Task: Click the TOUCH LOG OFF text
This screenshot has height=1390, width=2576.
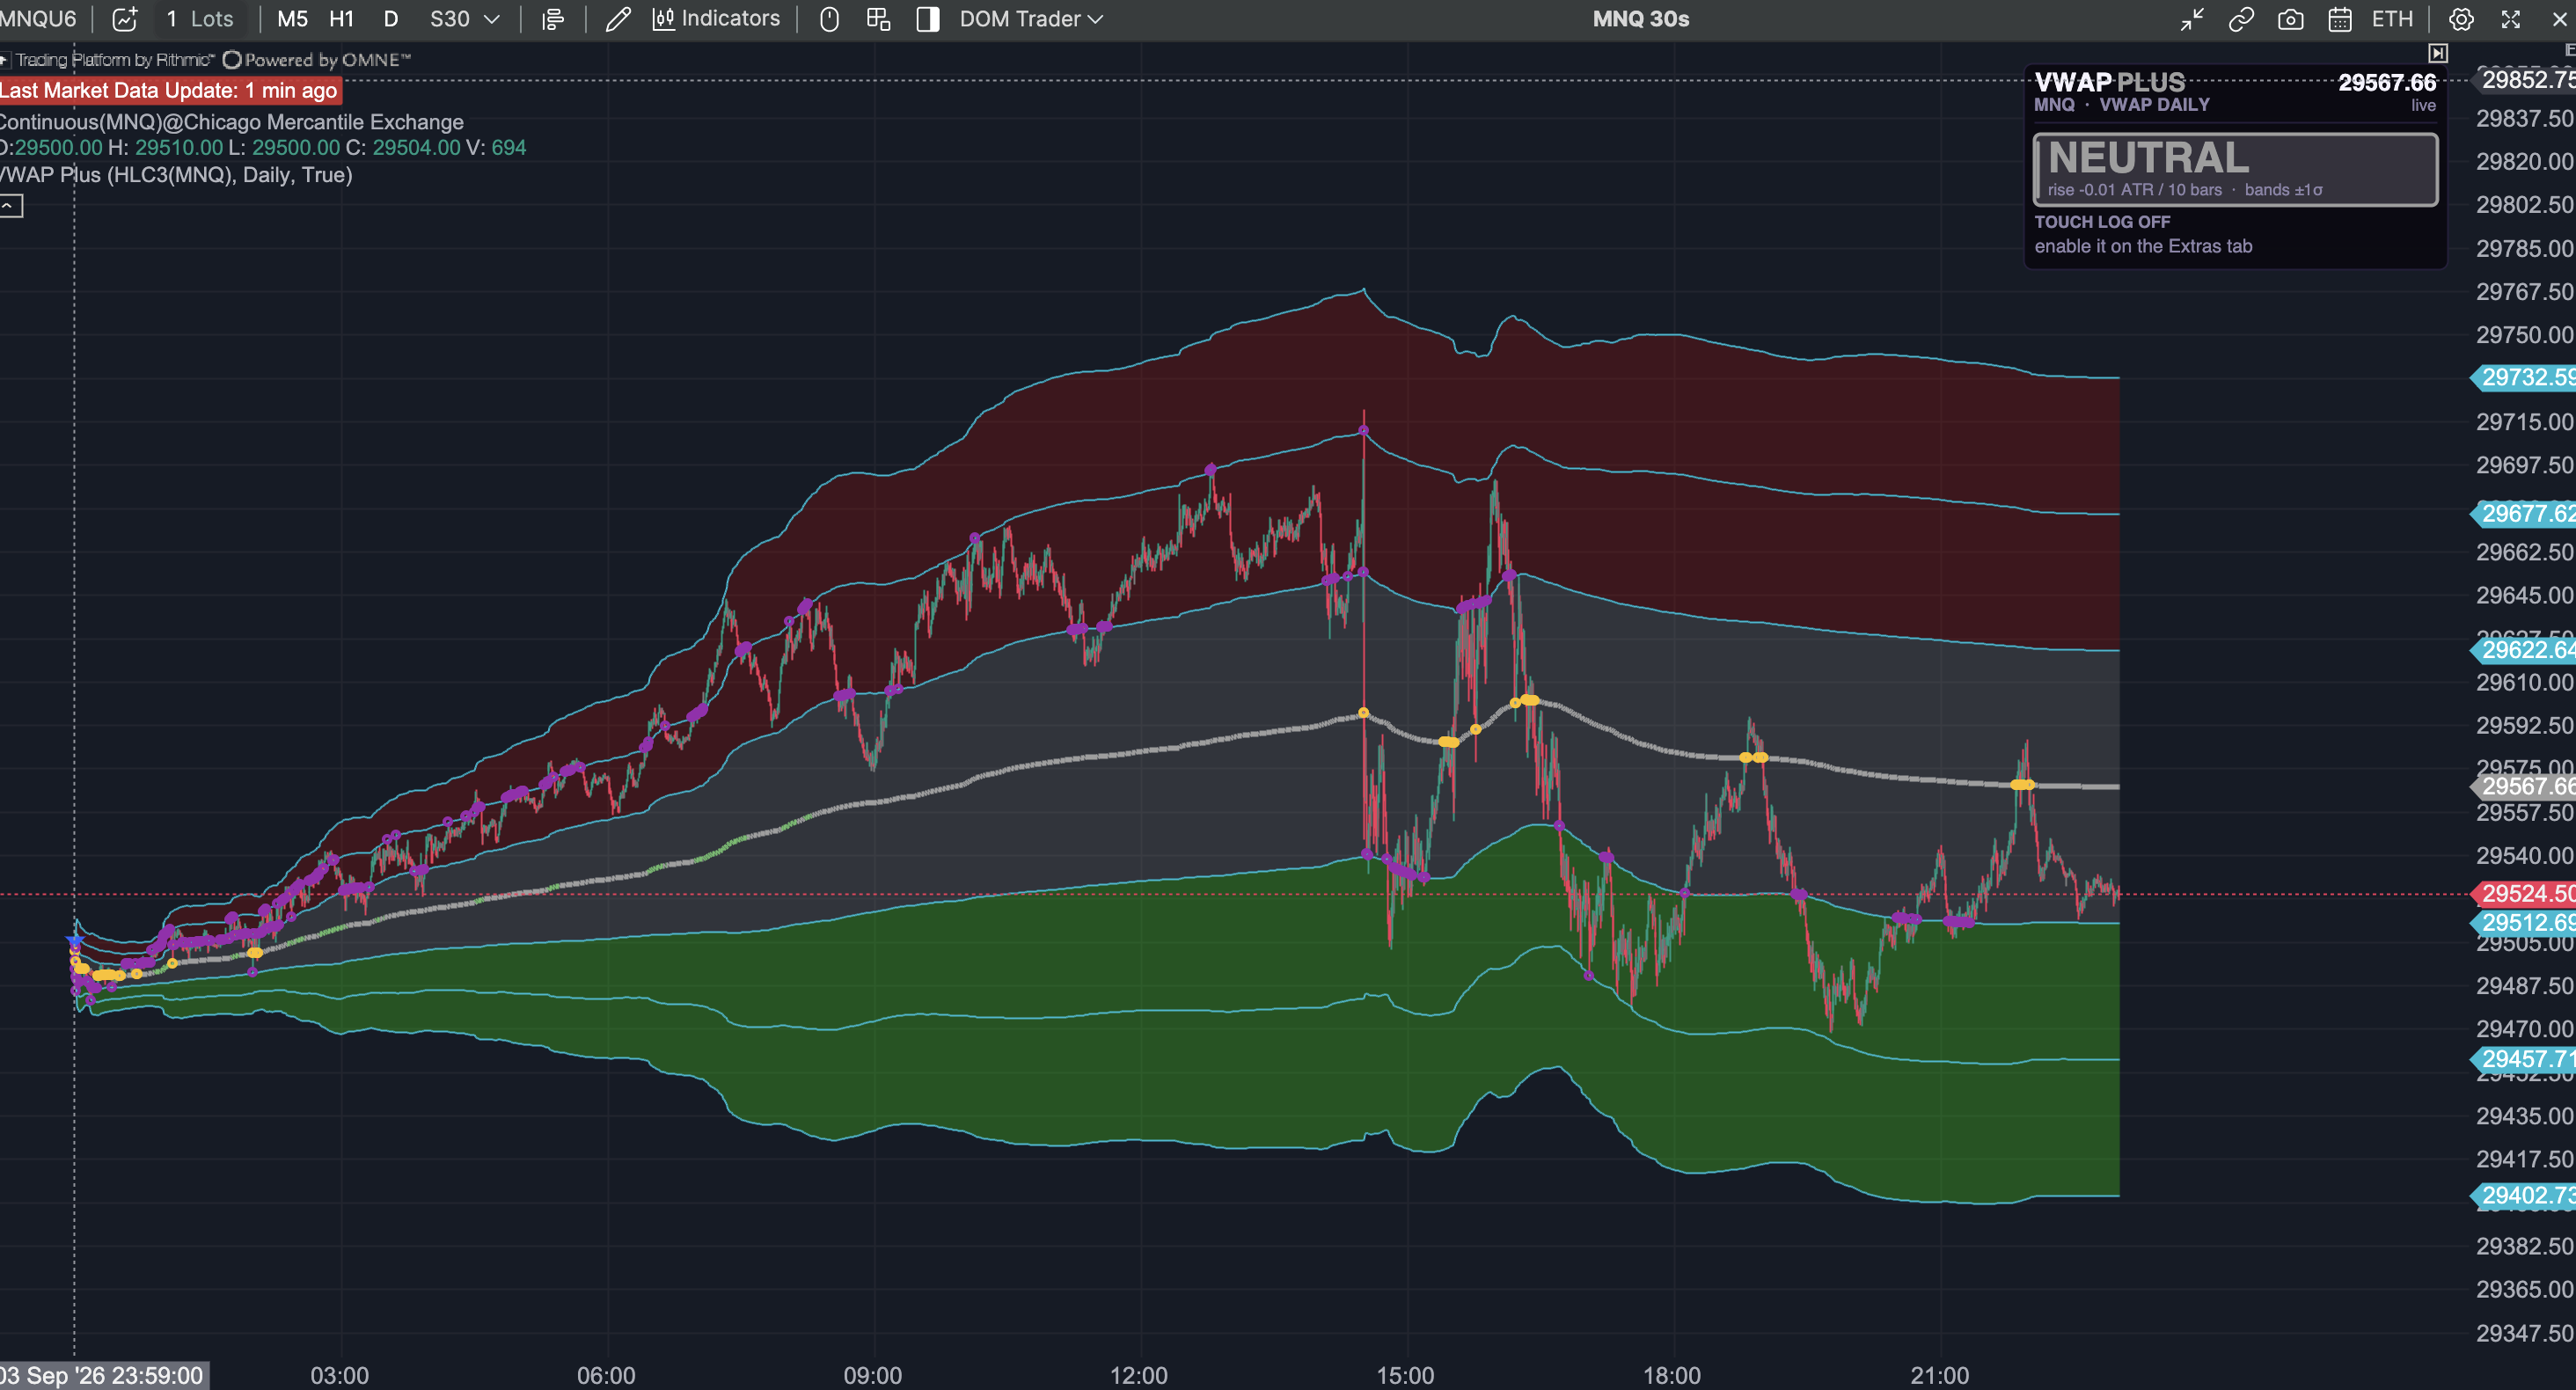Action: point(2102,222)
